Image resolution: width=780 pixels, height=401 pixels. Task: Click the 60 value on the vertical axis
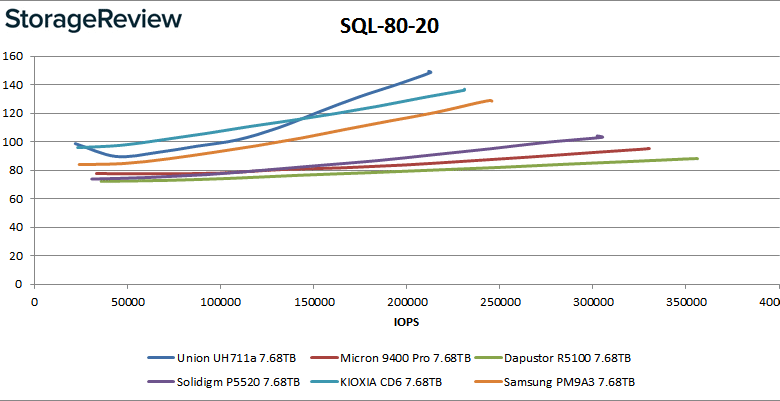(x=17, y=199)
